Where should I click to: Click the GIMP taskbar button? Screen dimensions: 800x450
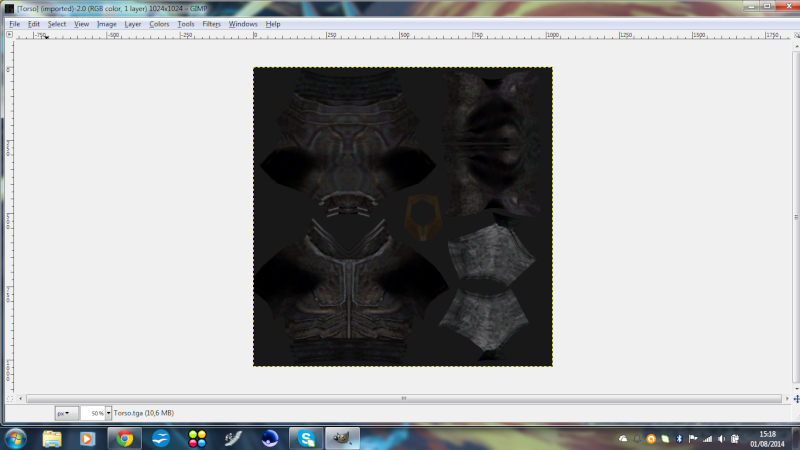click(x=342, y=438)
